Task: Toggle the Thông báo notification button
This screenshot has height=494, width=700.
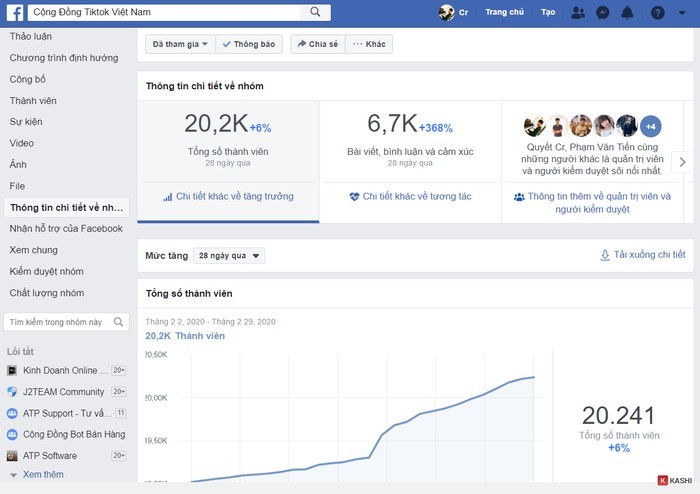Action: tap(249, 44)
